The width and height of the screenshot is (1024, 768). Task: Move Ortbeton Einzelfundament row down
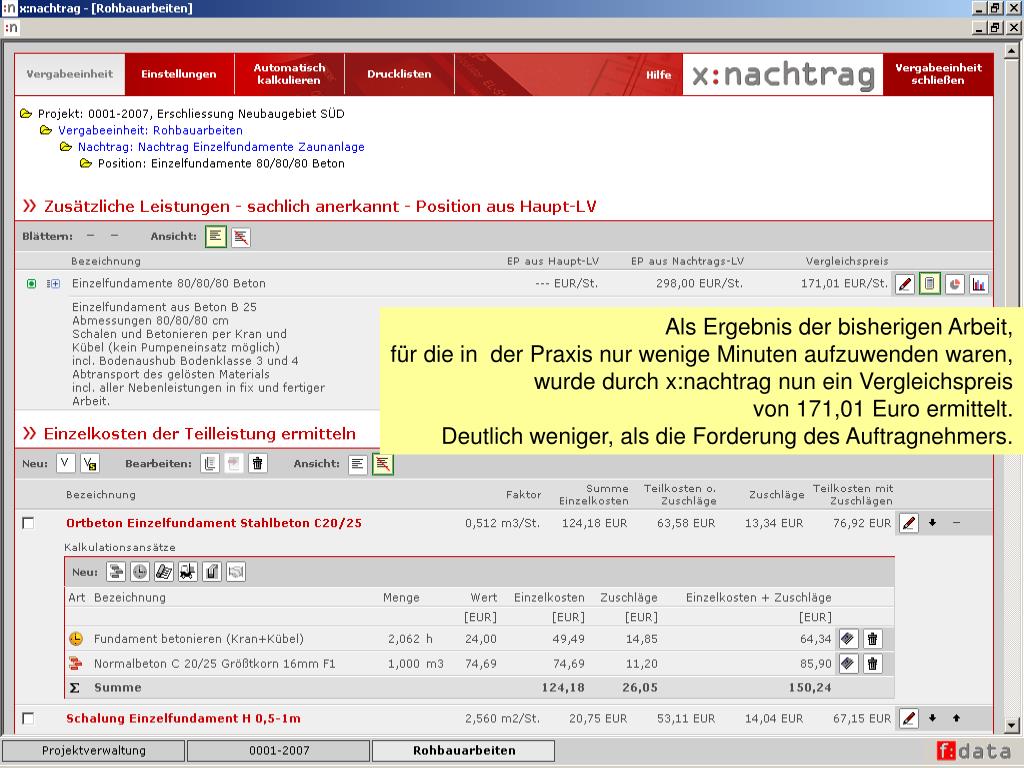[x=933, y=523]
